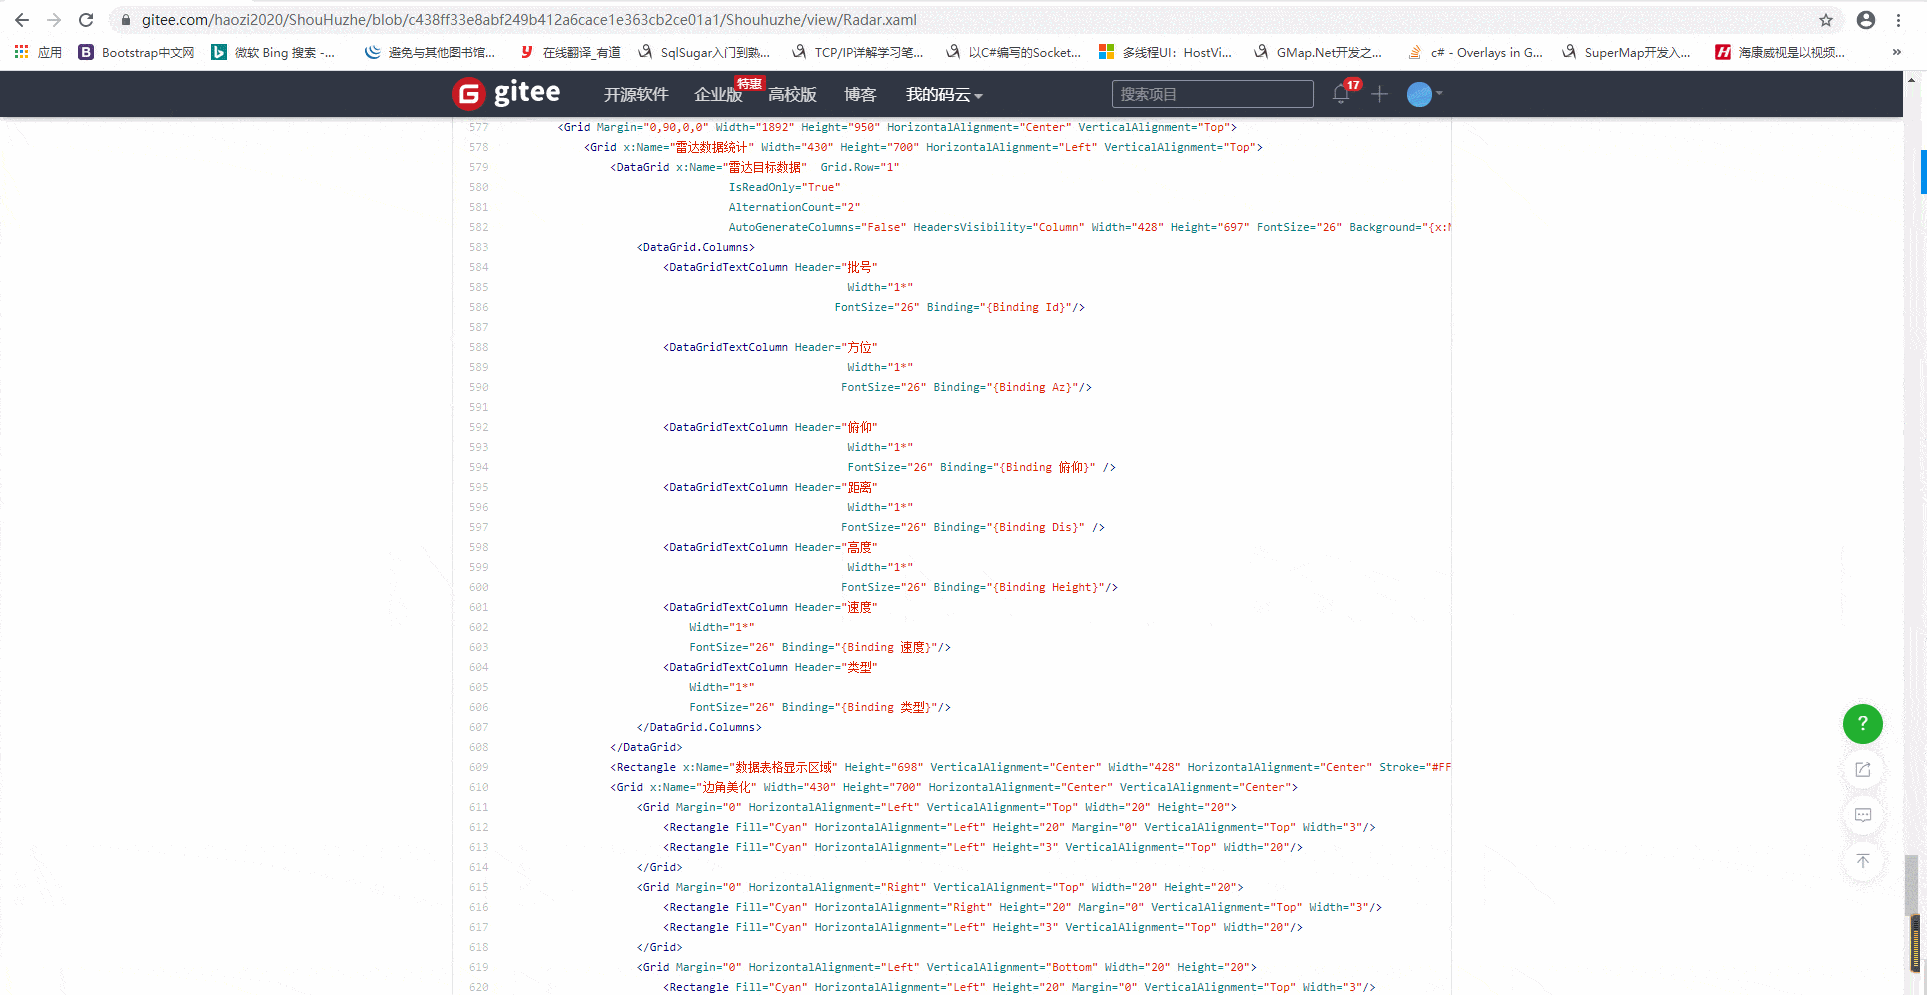Click the green help question mark button
Image resolution: width=1927 pixels, height=995 pixels.
tap(1861, 723)
